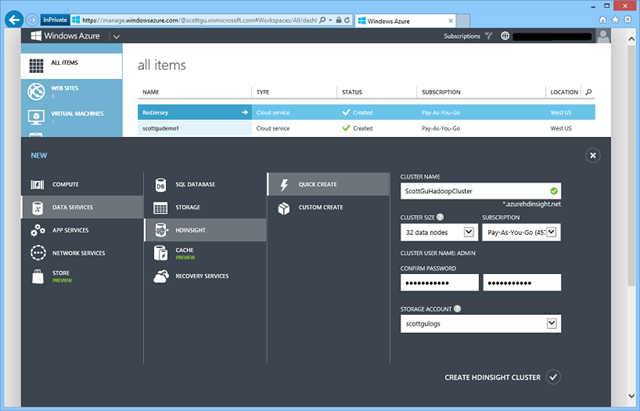The height and width of the screenshot is (411, 640).
Task: Click Create HDInsight Cluster checkmark button
Action: coord(553,377)
